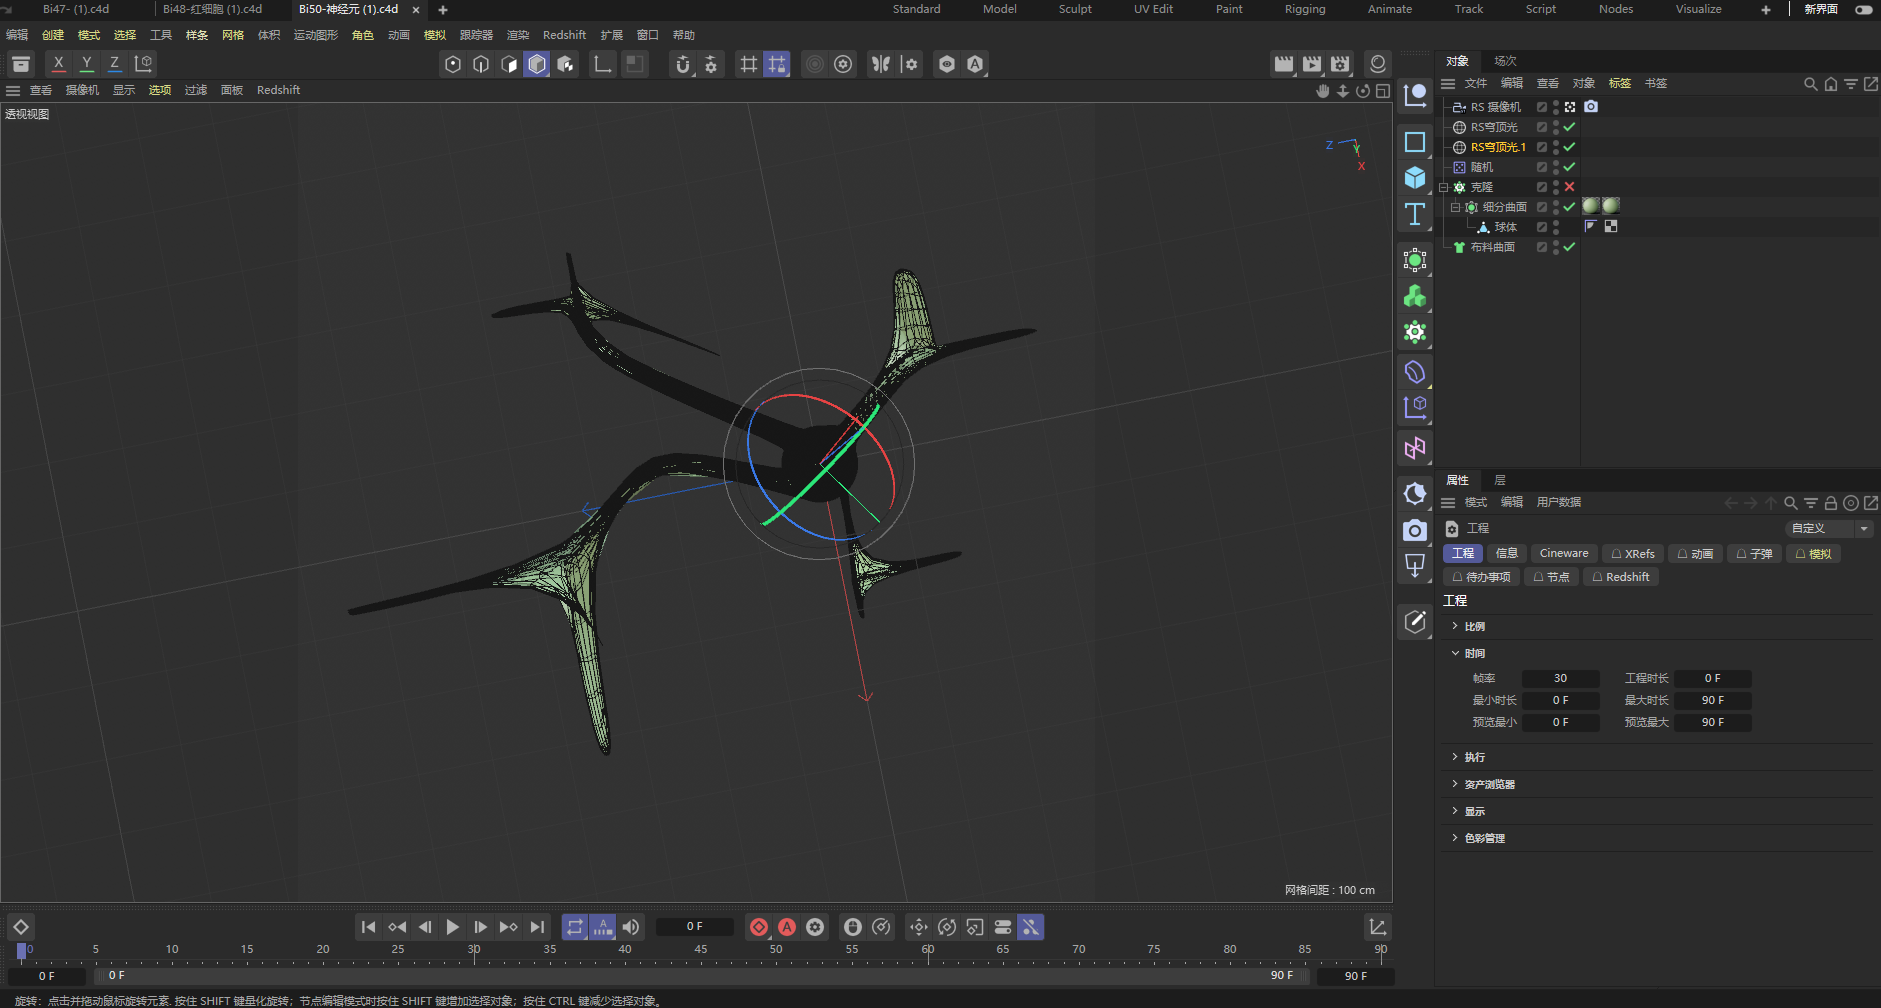Click the pen edit sidebar icon
The height and width of the screenshot is (1008, 1881).
click(x=1415, y=622)
